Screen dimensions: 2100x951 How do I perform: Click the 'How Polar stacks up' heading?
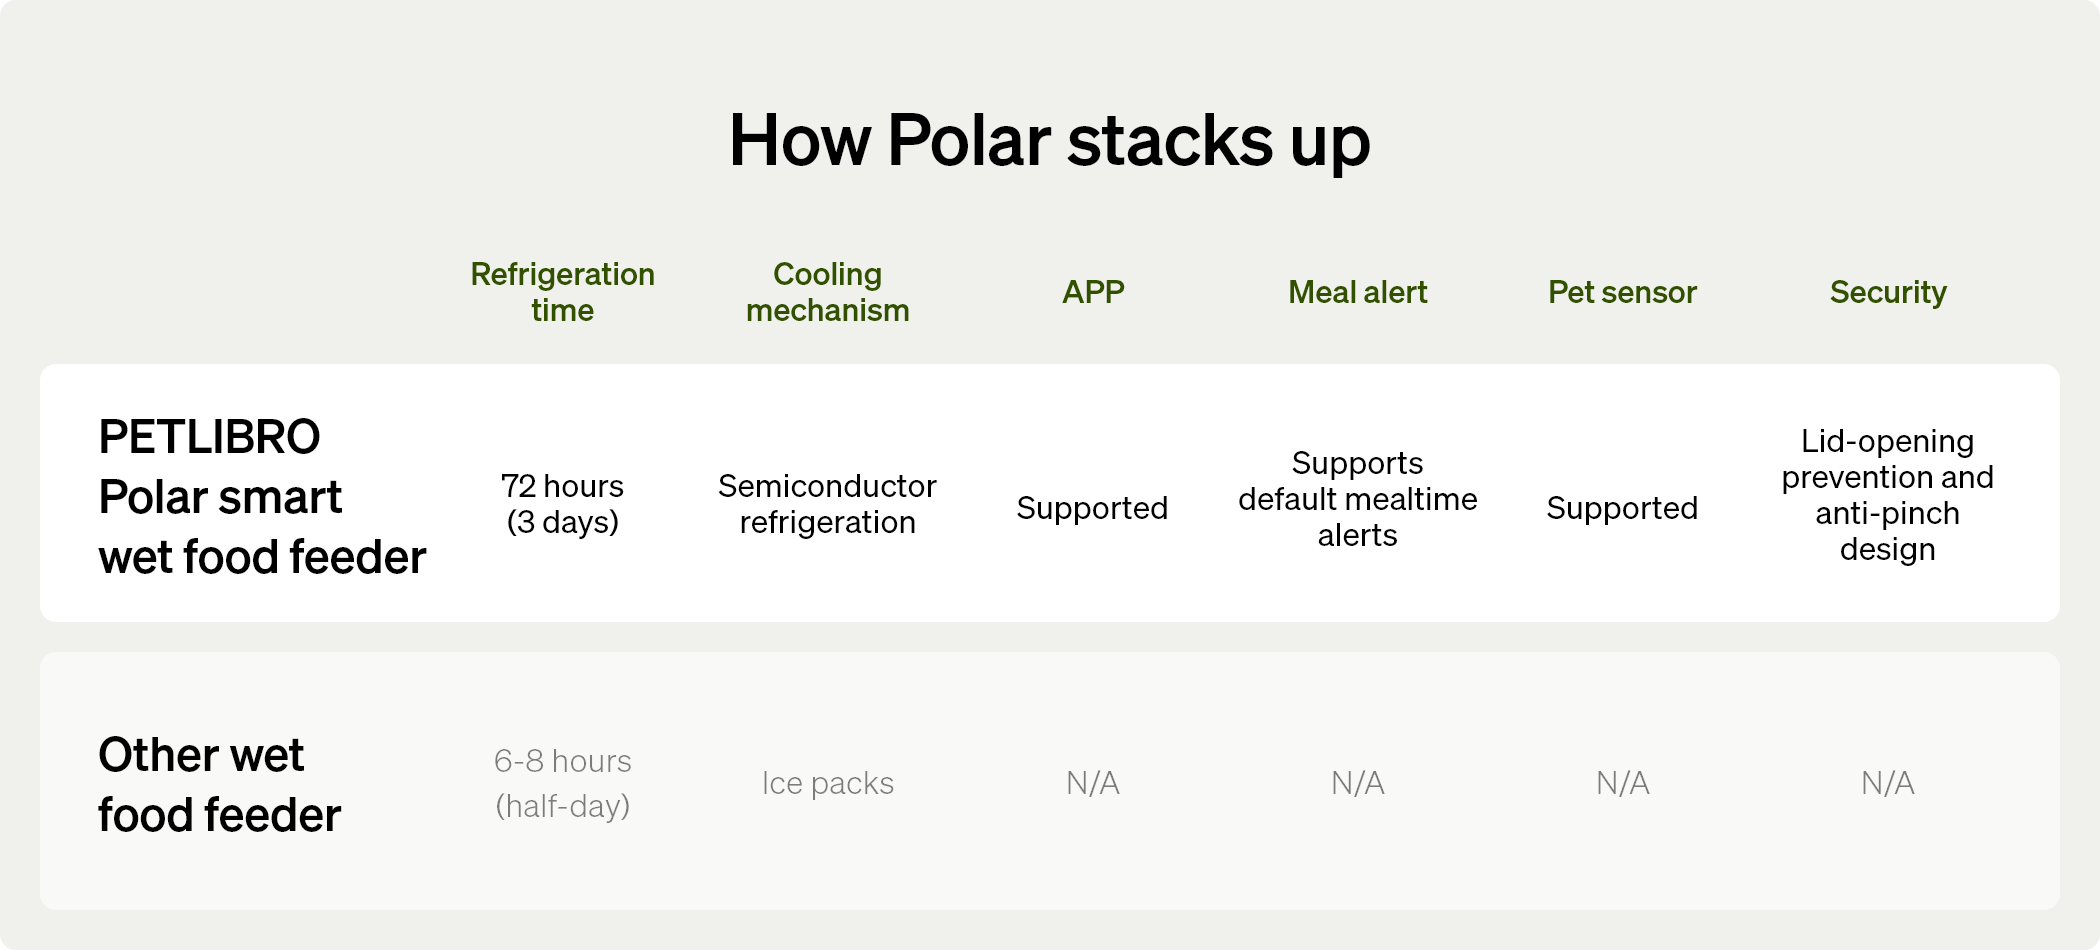tap(1049, 140)
